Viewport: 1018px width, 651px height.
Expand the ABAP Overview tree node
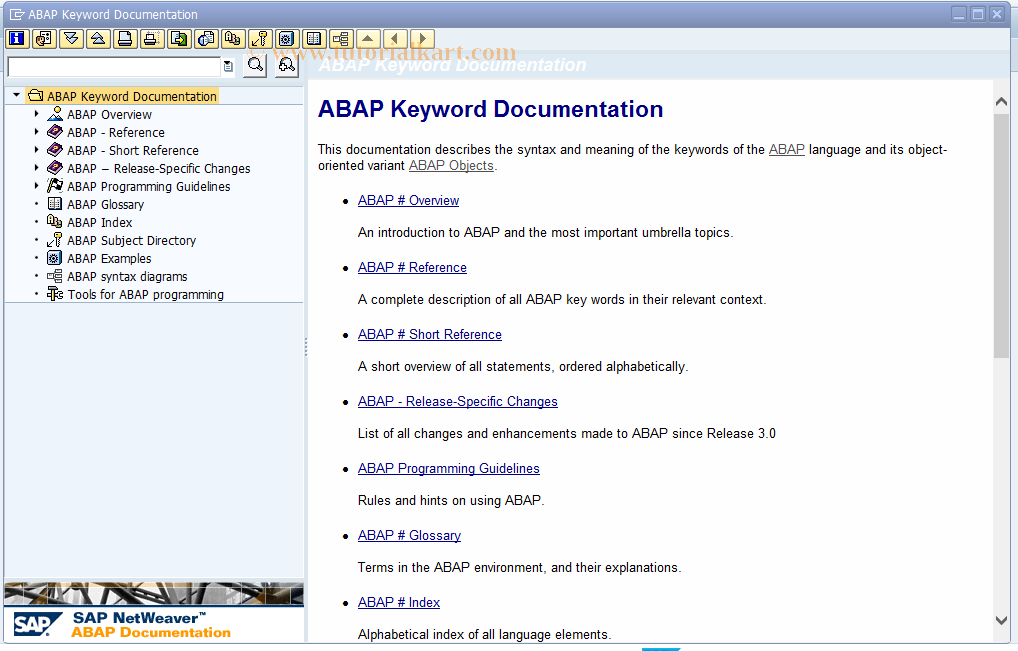pos(36,114)
